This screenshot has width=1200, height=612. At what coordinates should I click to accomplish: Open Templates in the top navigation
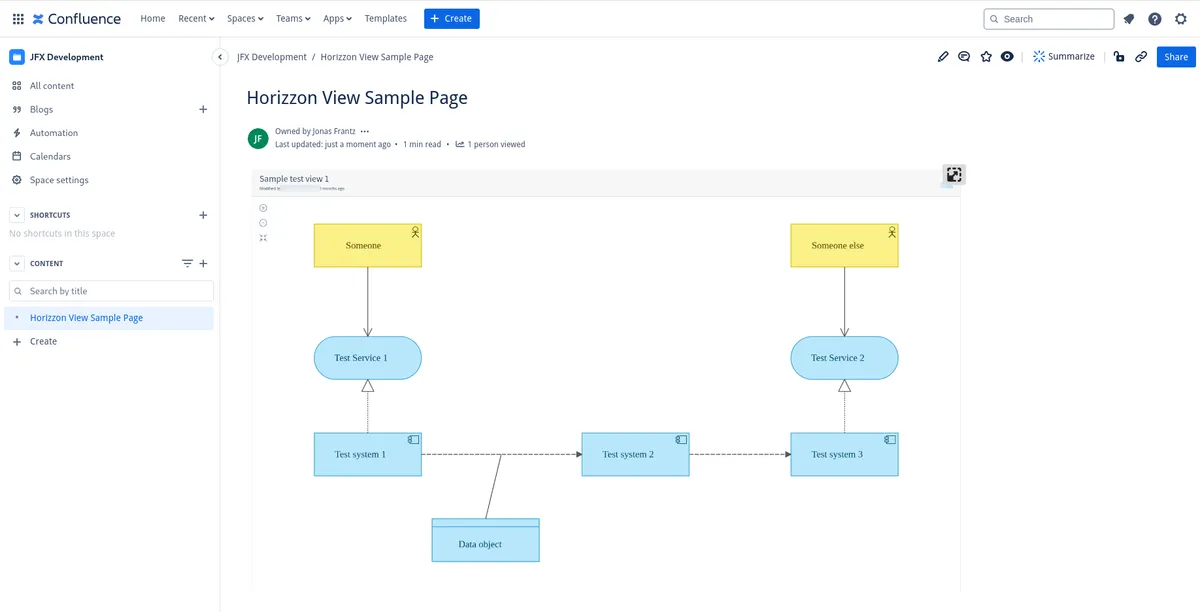click(386, 19)
